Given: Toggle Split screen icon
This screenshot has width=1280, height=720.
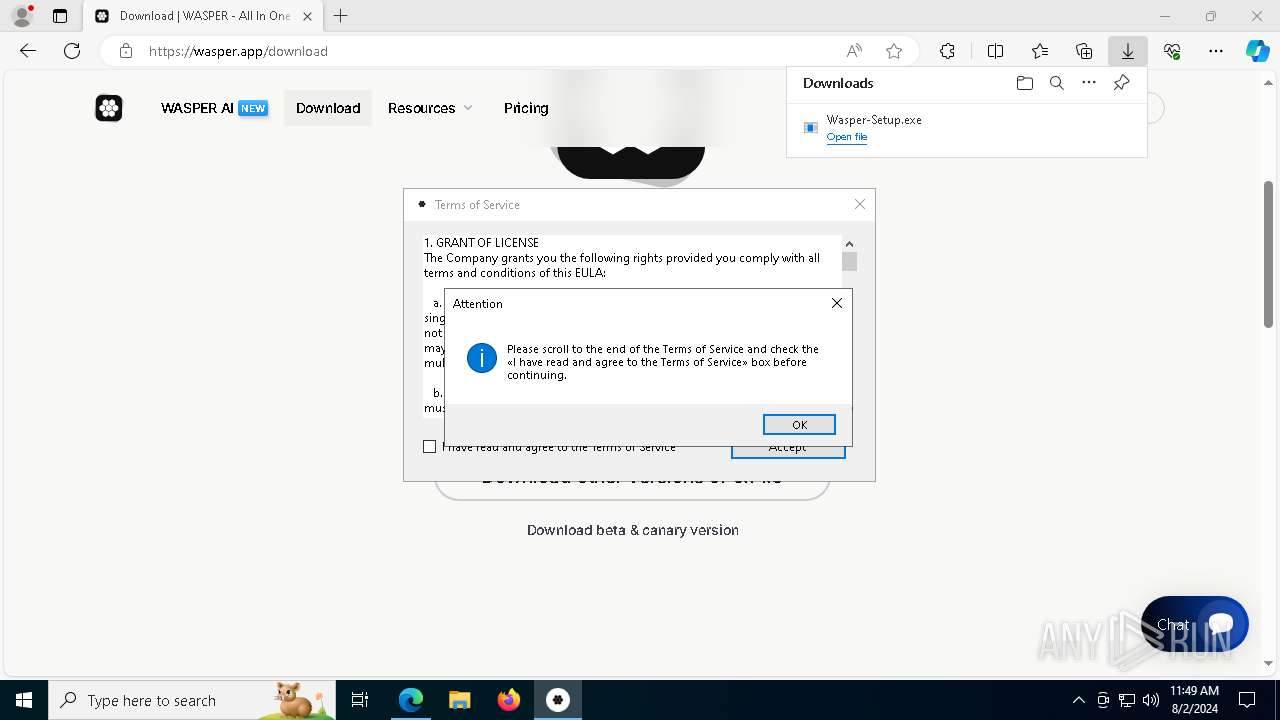Looking at the screenshot, I should (995, 51).
